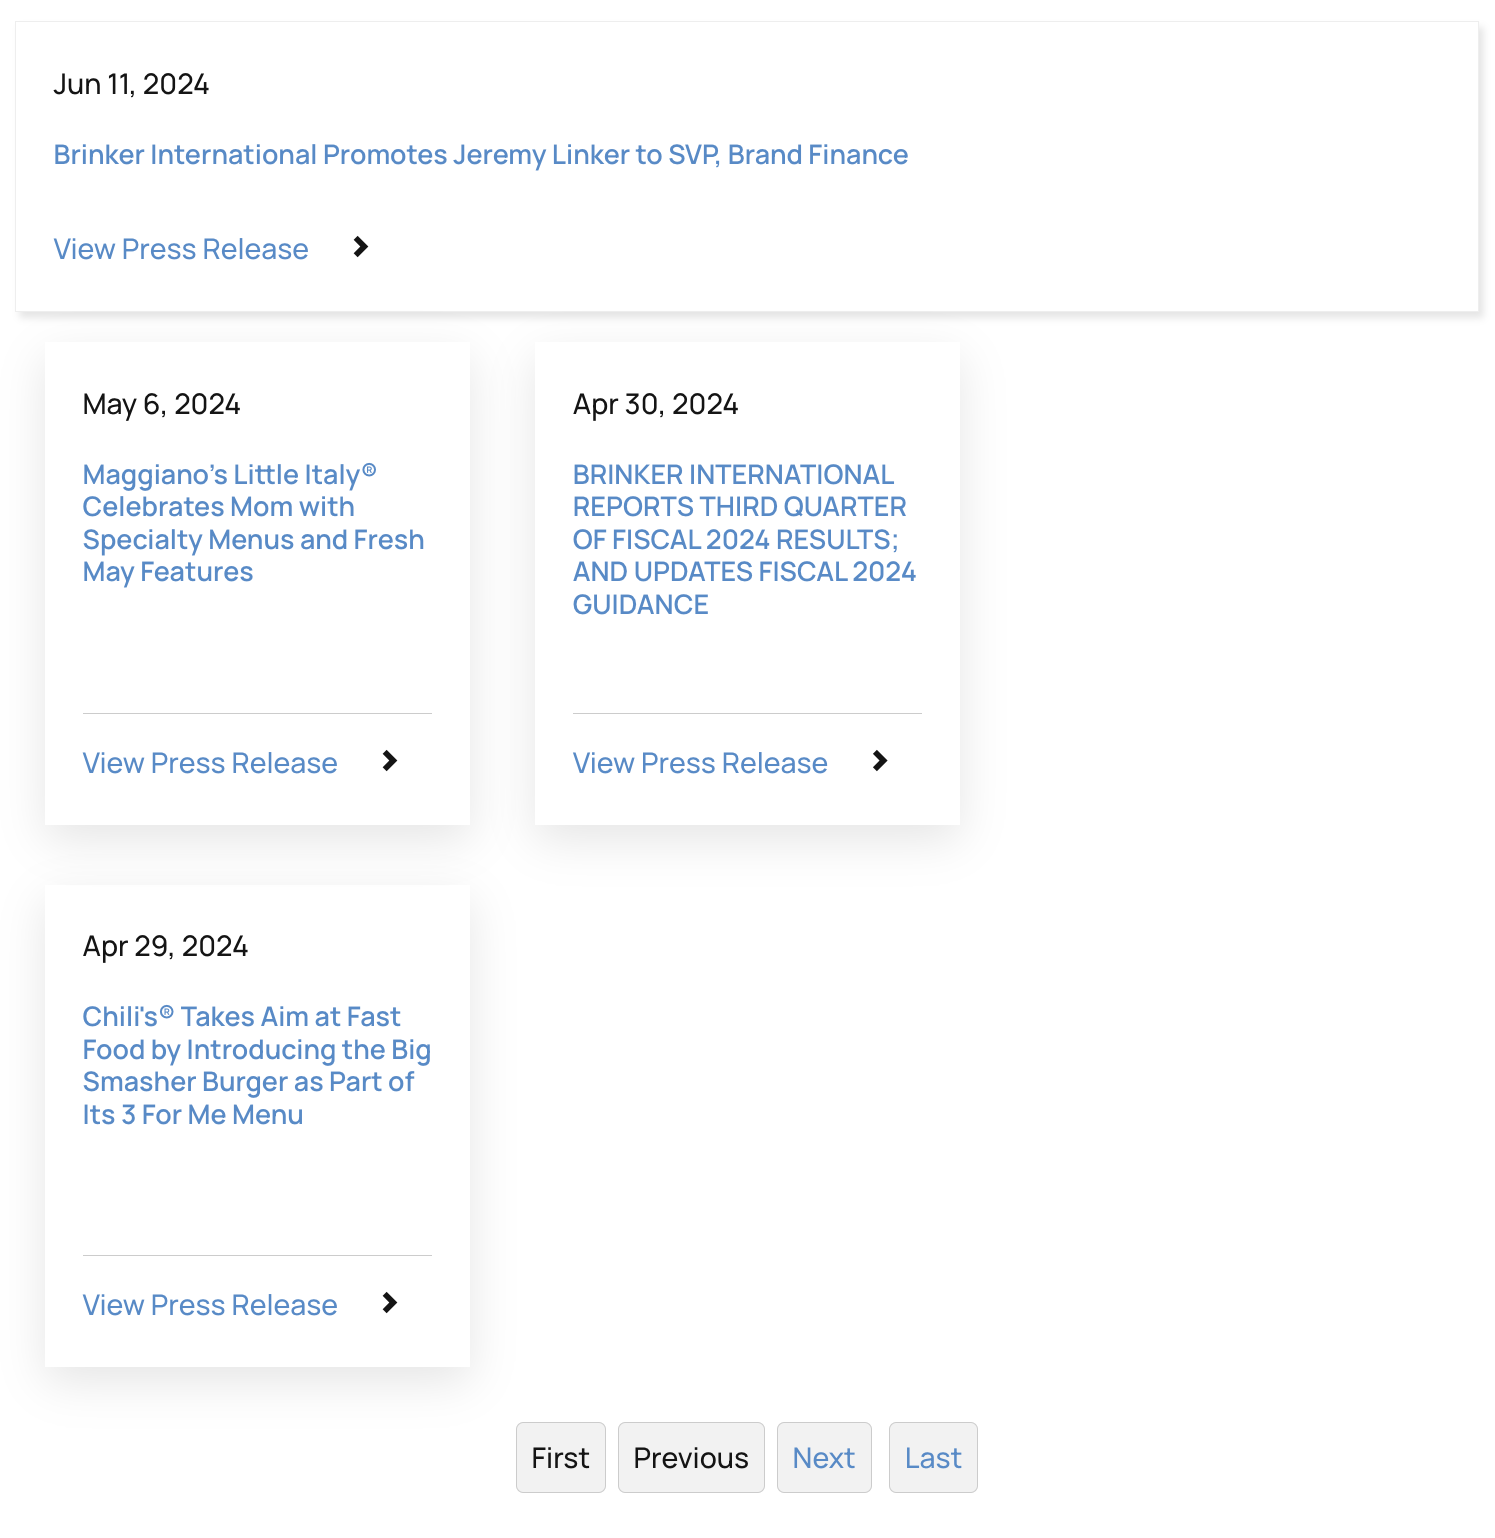Viewport: 1495px width, 1538px height.
Task: Go to First page of results
Action: [x=560, y=1458]
